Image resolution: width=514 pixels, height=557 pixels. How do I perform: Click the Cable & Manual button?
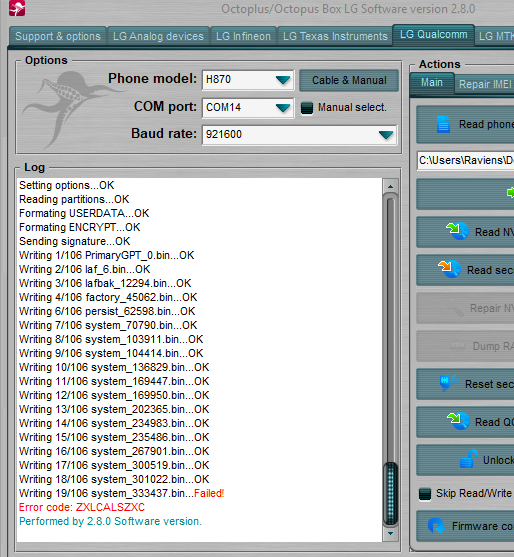[x=349, y=80]
